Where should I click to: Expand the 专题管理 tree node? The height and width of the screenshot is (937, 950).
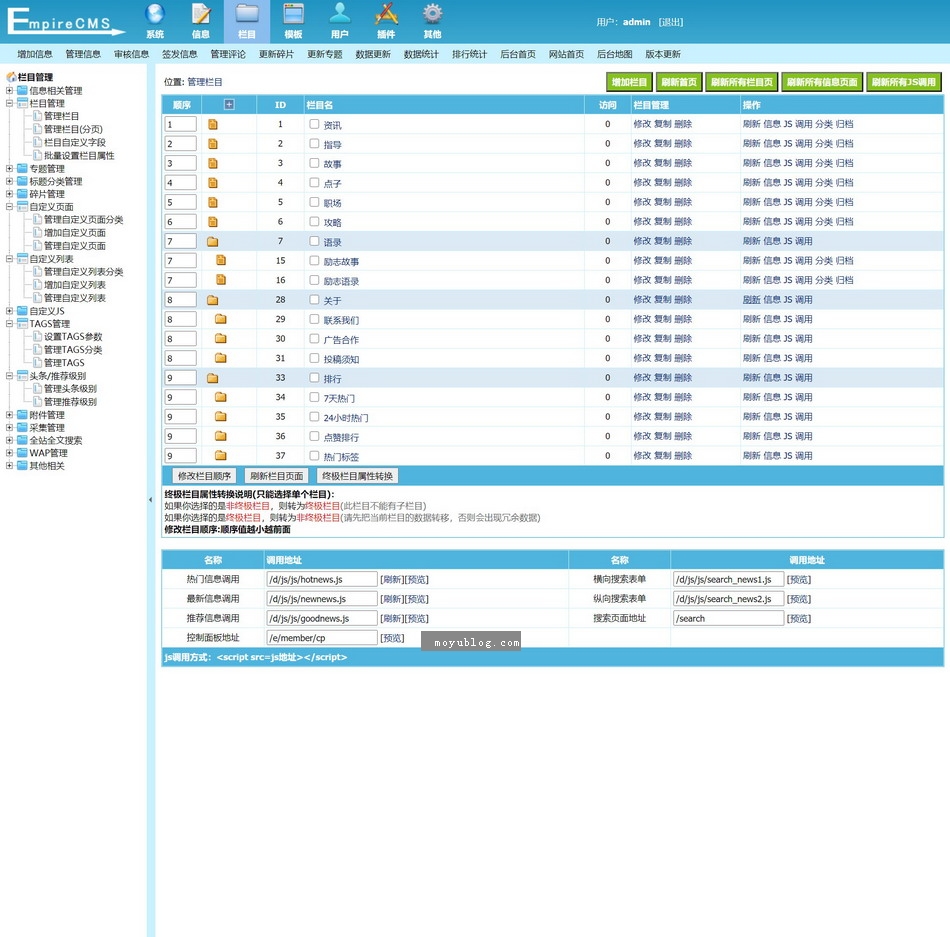9,168
